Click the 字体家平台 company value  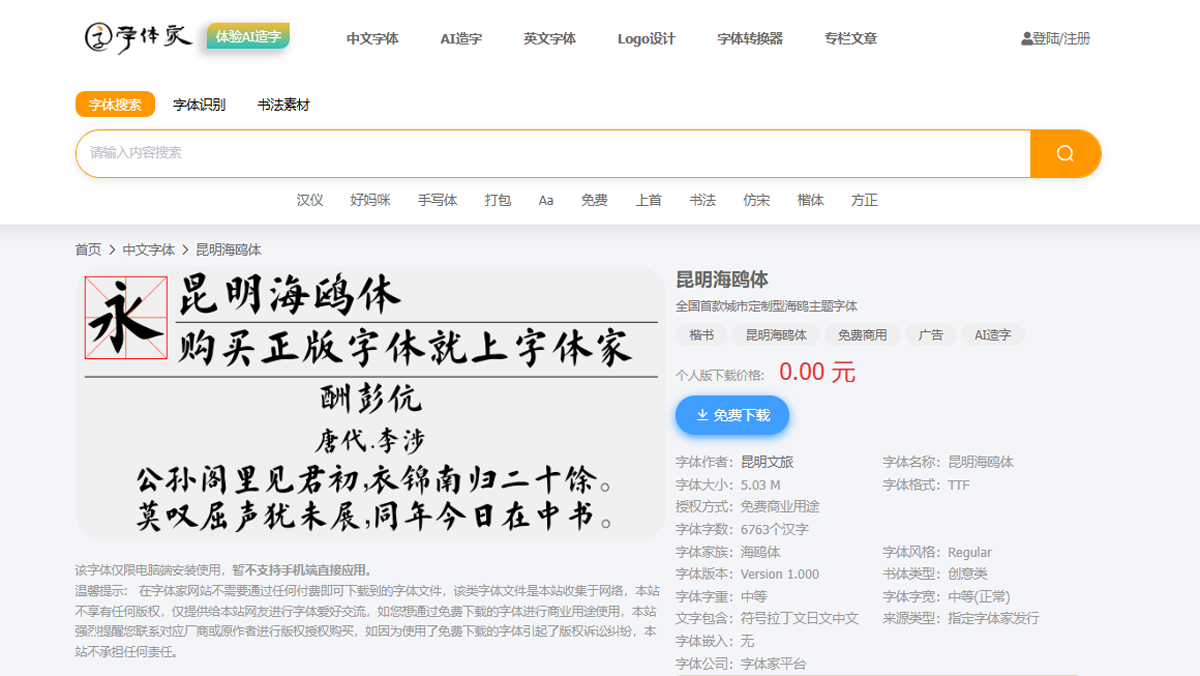[x=773, y=664]
